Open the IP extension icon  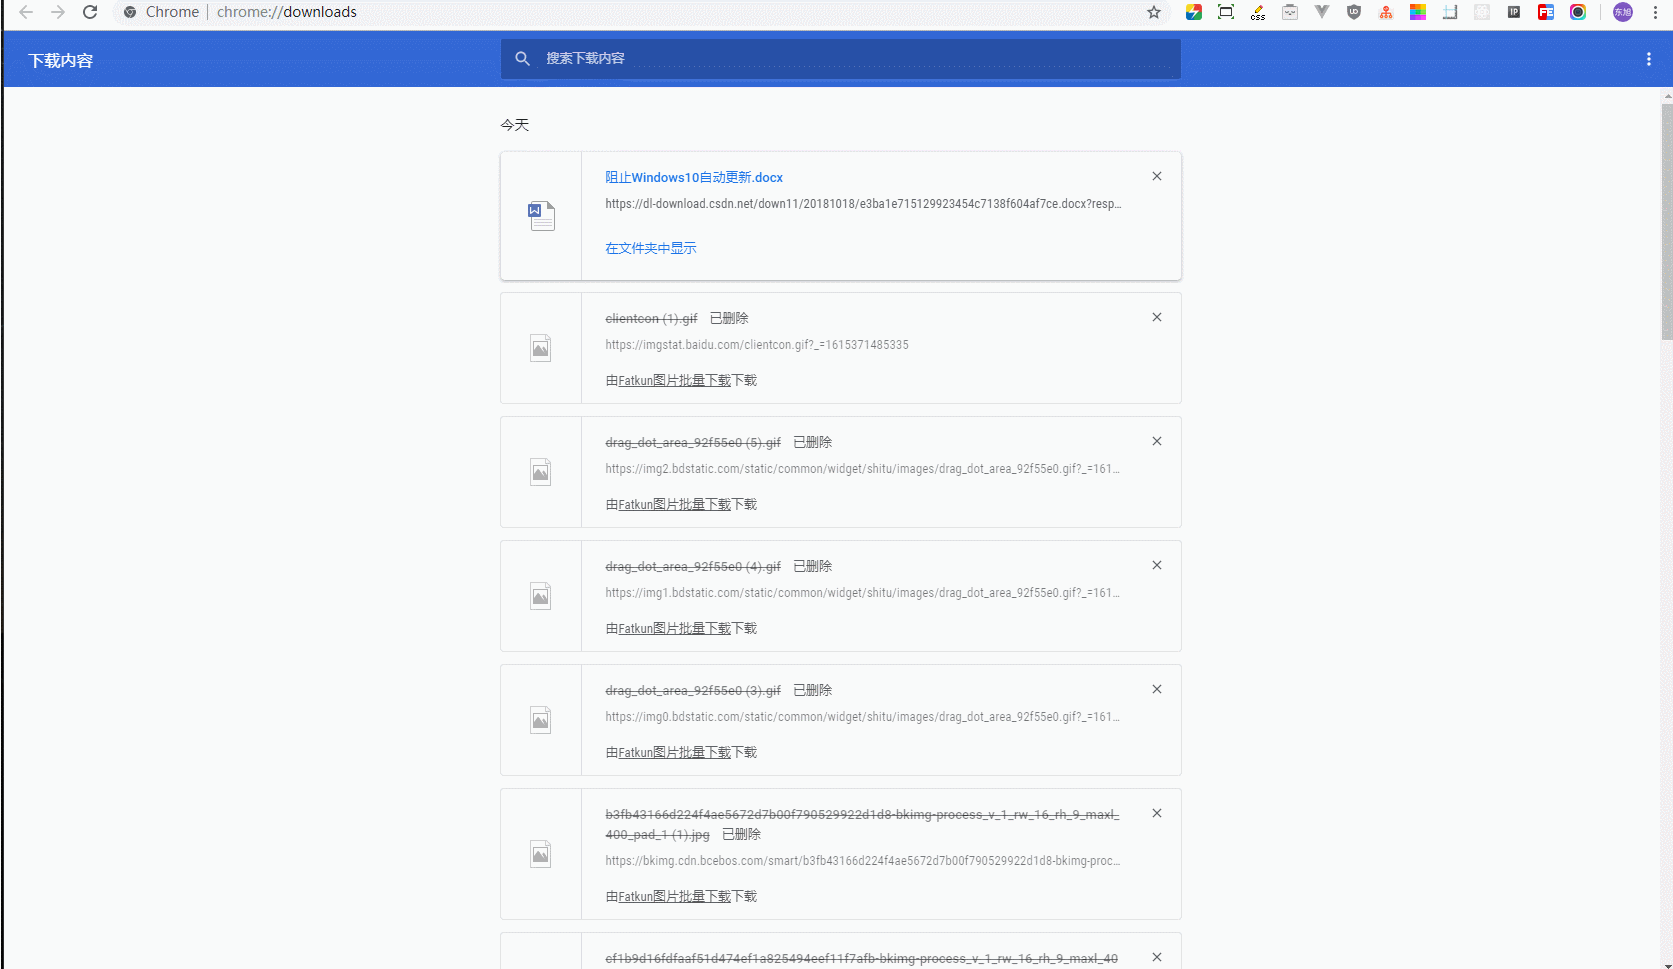[x=1514, y=12]
